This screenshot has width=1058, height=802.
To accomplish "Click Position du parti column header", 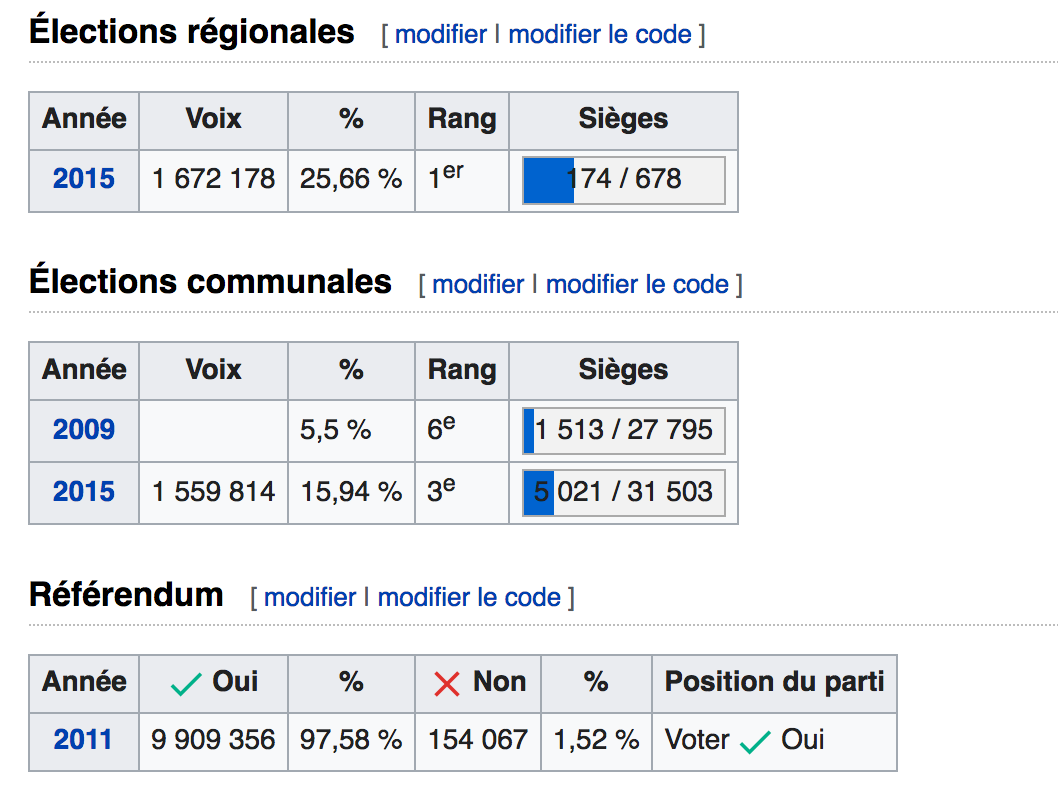I will pos(774,682).
